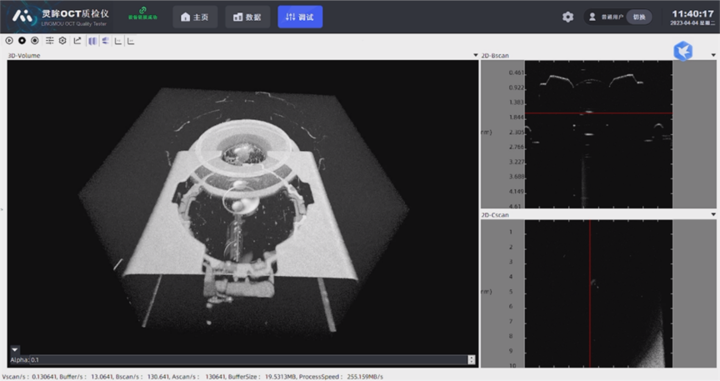Expand the 2D-Bscan panel dropdown arrow
Viewport: 720px width, 381px height.
pos(713,55)
